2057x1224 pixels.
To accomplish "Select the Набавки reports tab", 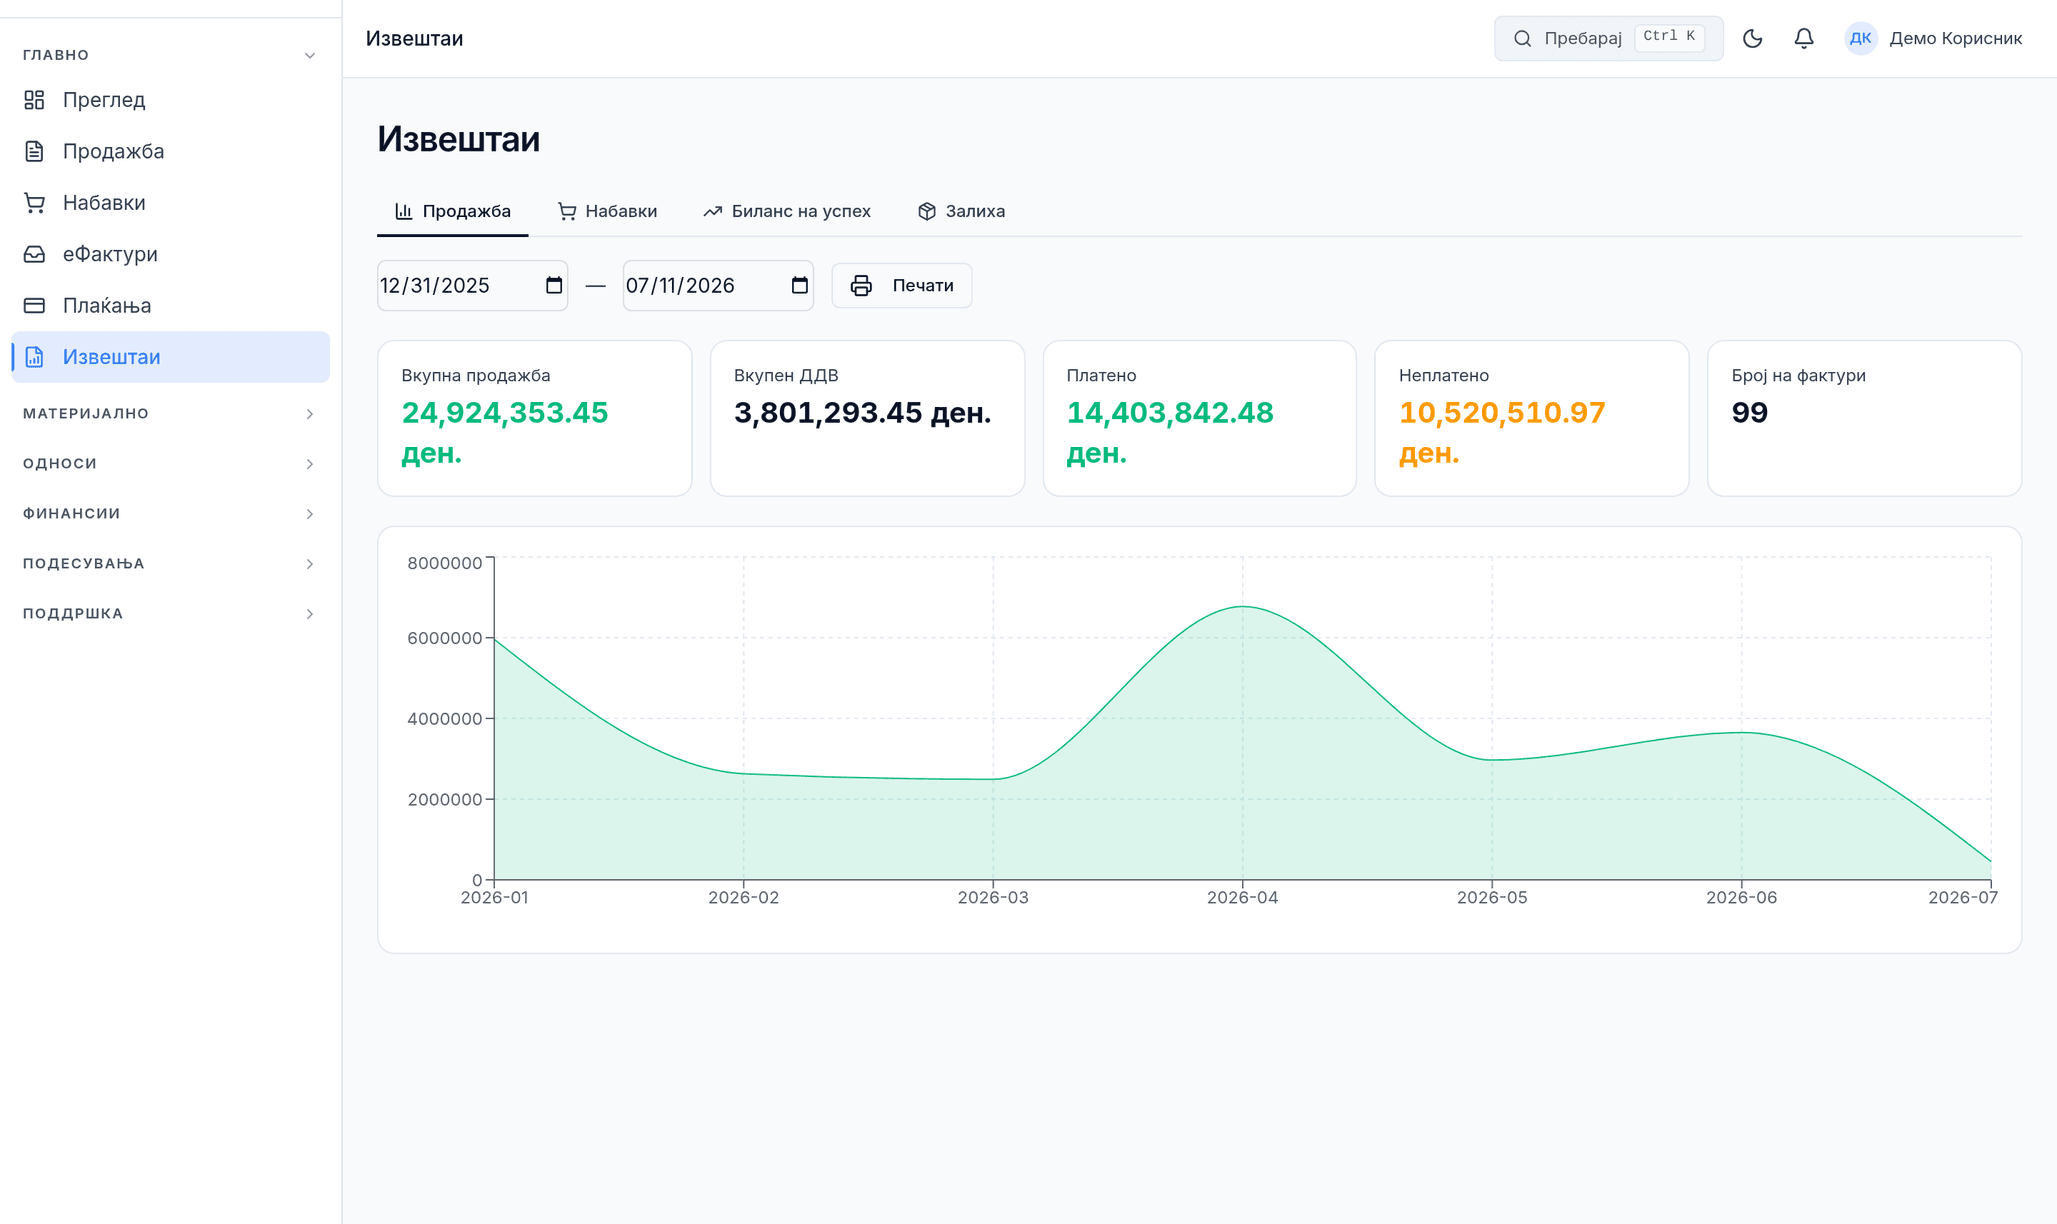I will click(x=607, y=211).
